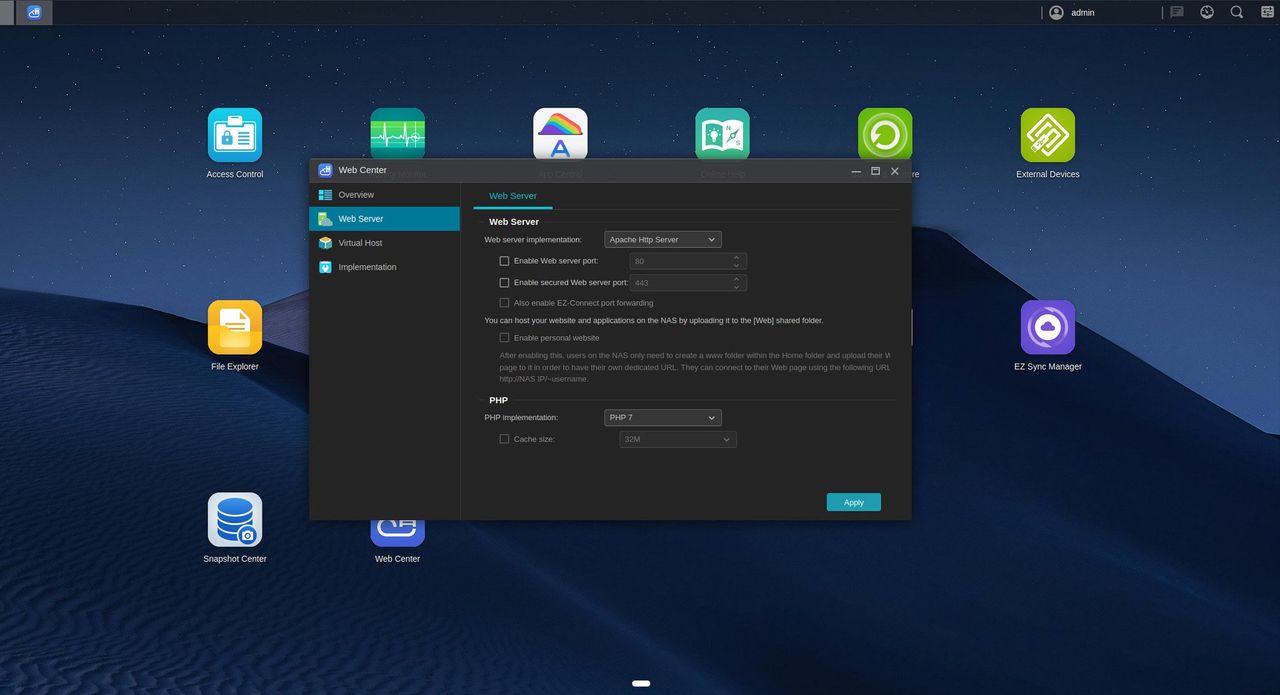Click the desktop page indicator dot
The width and height of the screenshot is (1280, 695).
click(641, 683)
